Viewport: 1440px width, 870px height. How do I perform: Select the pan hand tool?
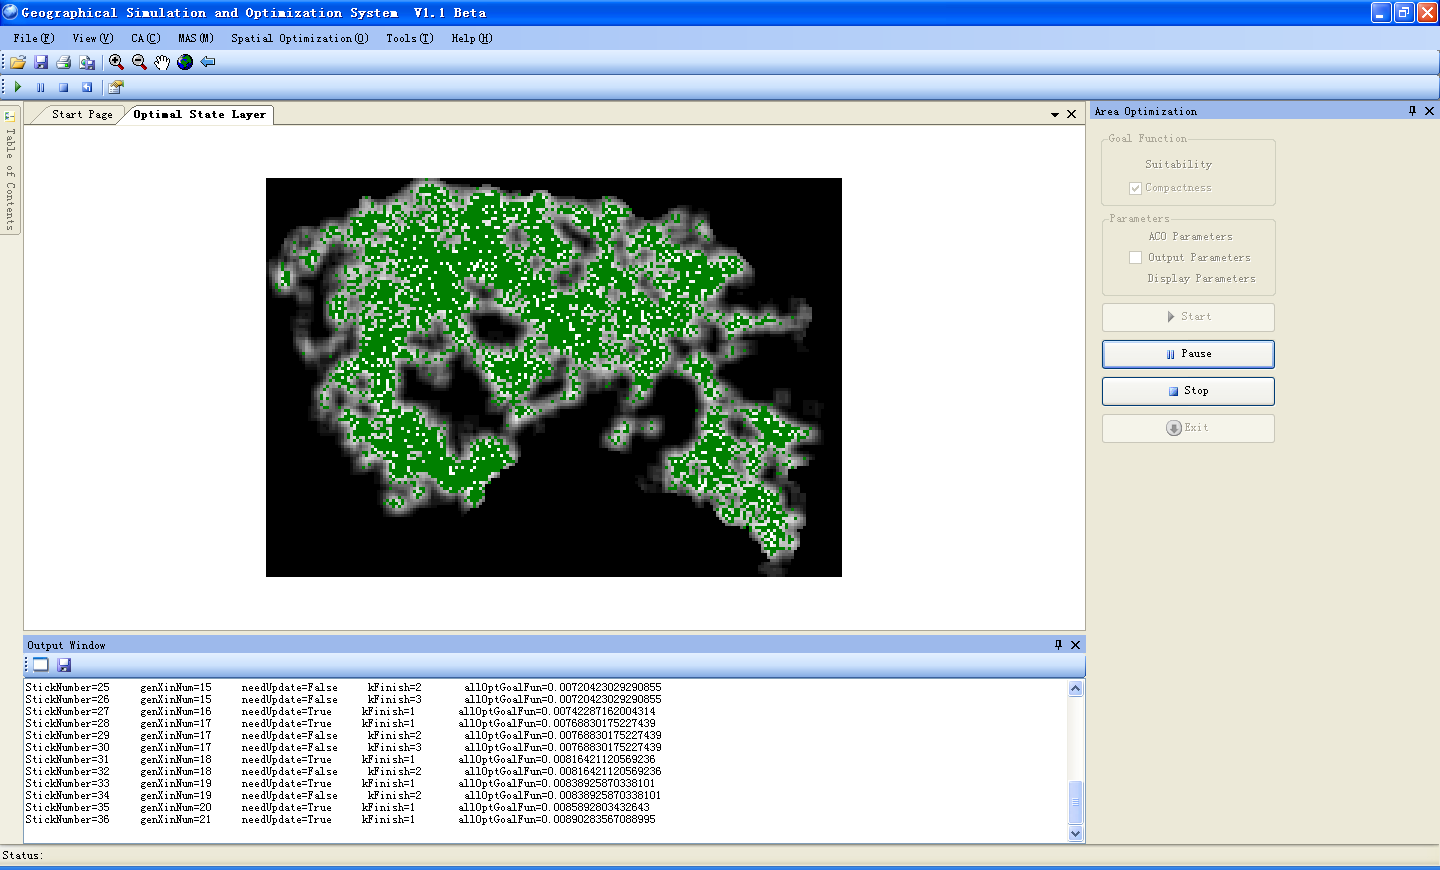(x=162, y=62)
